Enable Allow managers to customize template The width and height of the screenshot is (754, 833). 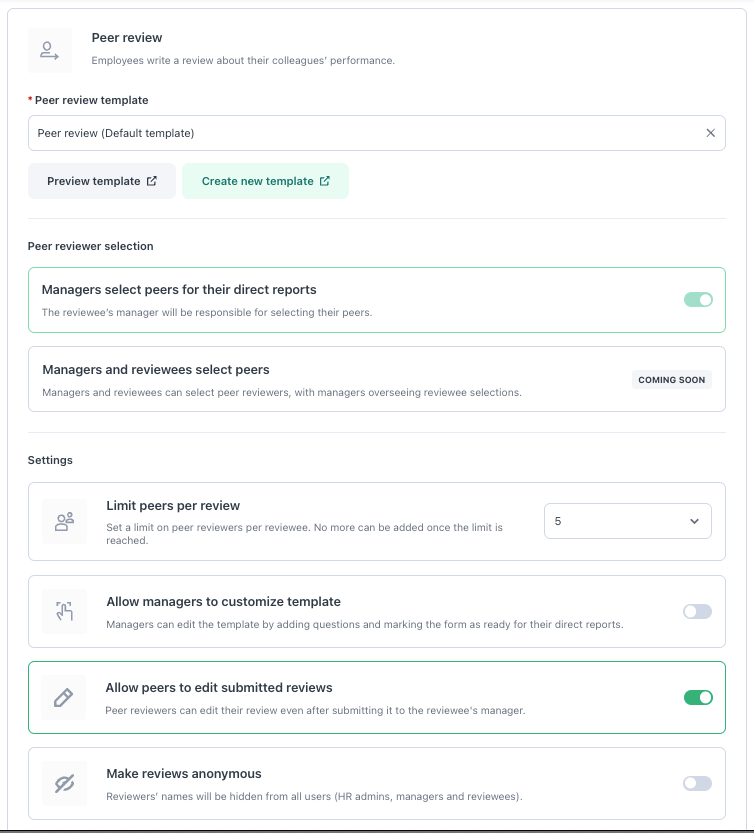697,611
